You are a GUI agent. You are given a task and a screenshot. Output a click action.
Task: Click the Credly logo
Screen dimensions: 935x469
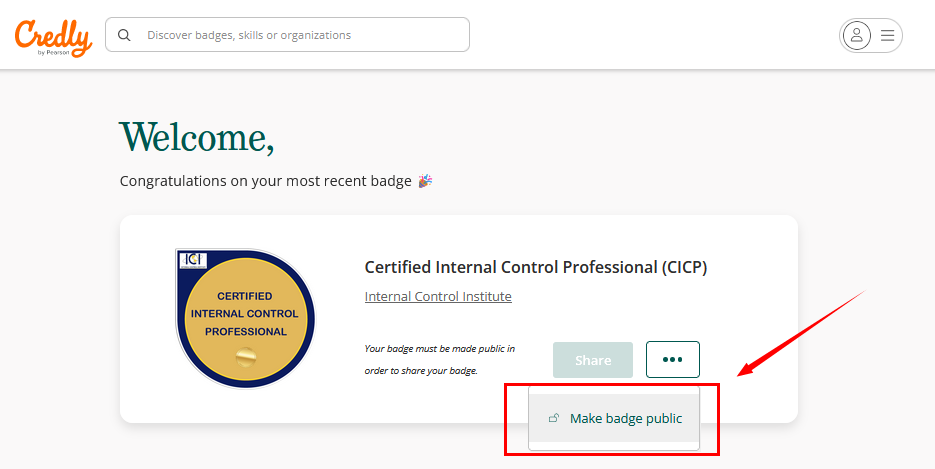pyautogui.click(x=53, y=38)
